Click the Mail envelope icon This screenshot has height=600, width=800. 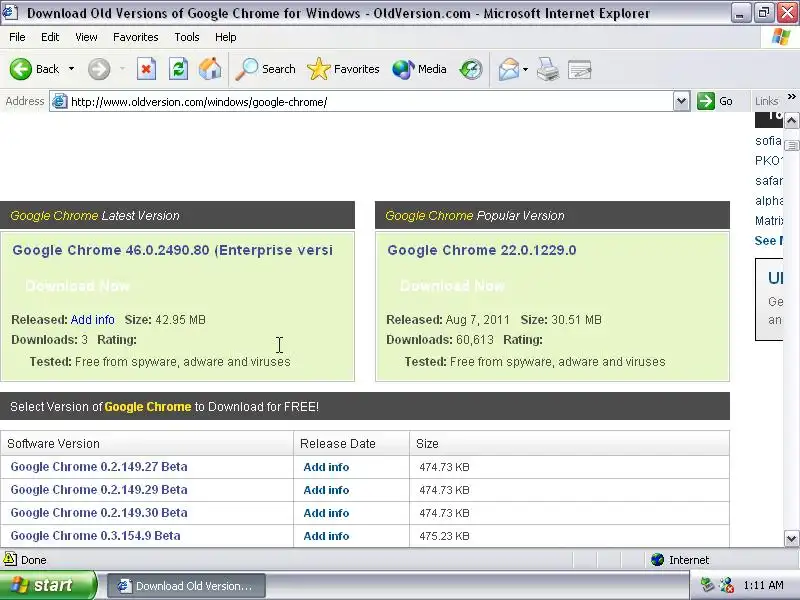(508, 69)
